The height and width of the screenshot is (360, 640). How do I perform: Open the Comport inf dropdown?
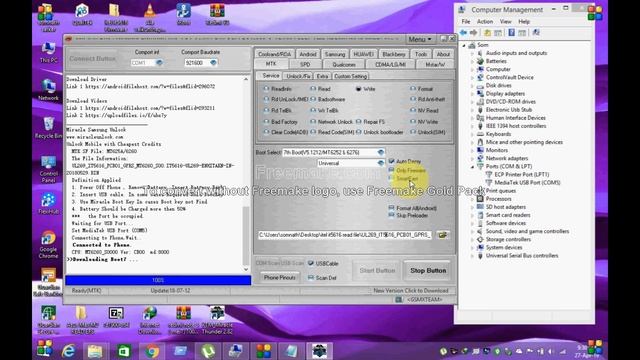click(159, 63)
